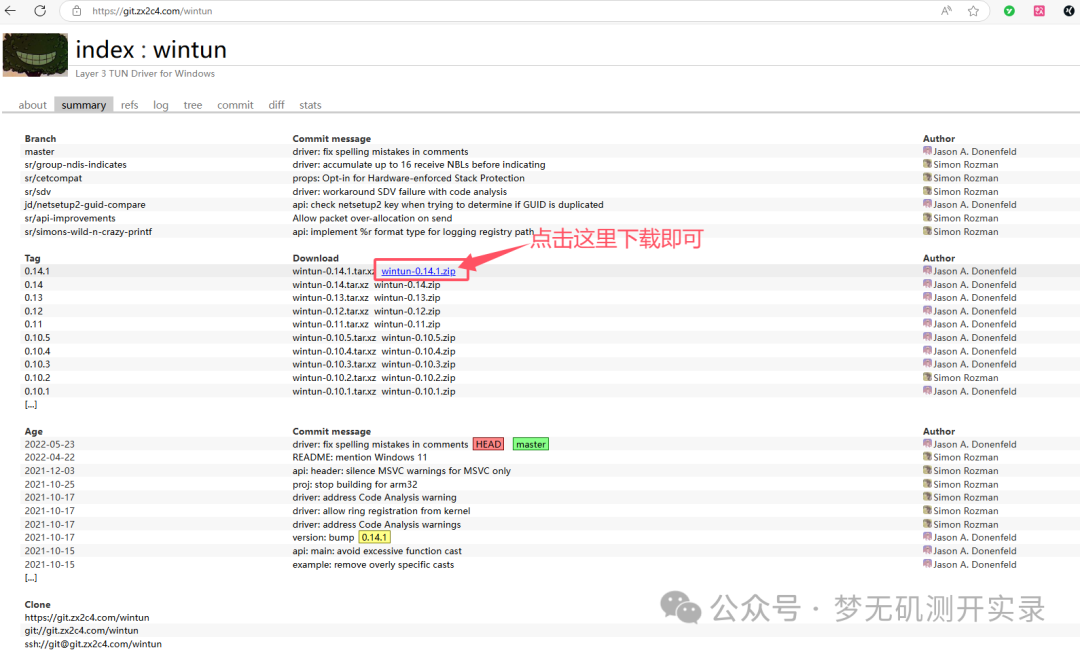Open branch sr/simons-wild-n-crazy-printf
Screen dimensions: 1080x652
click(x=88, y=231)
